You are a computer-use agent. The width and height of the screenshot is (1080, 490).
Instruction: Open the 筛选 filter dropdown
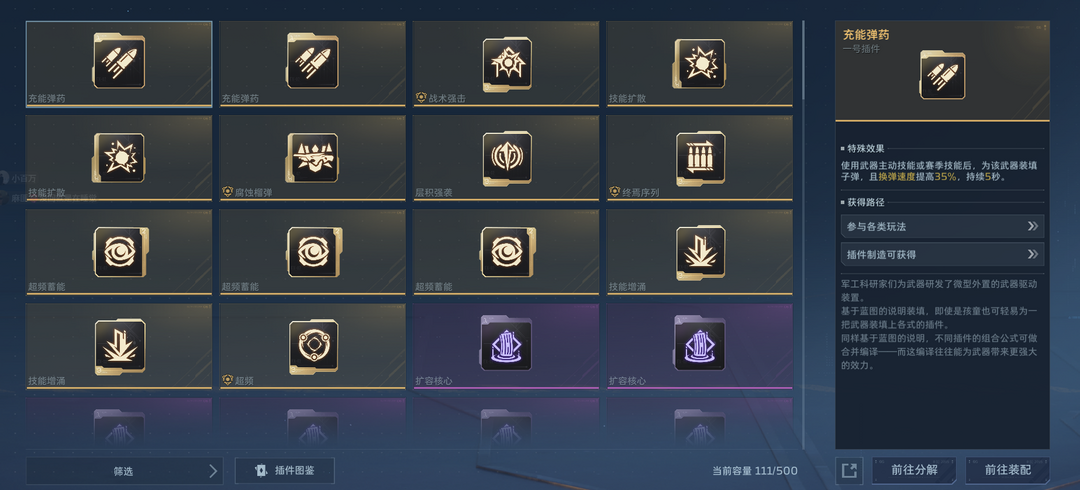tap(125, 471)
